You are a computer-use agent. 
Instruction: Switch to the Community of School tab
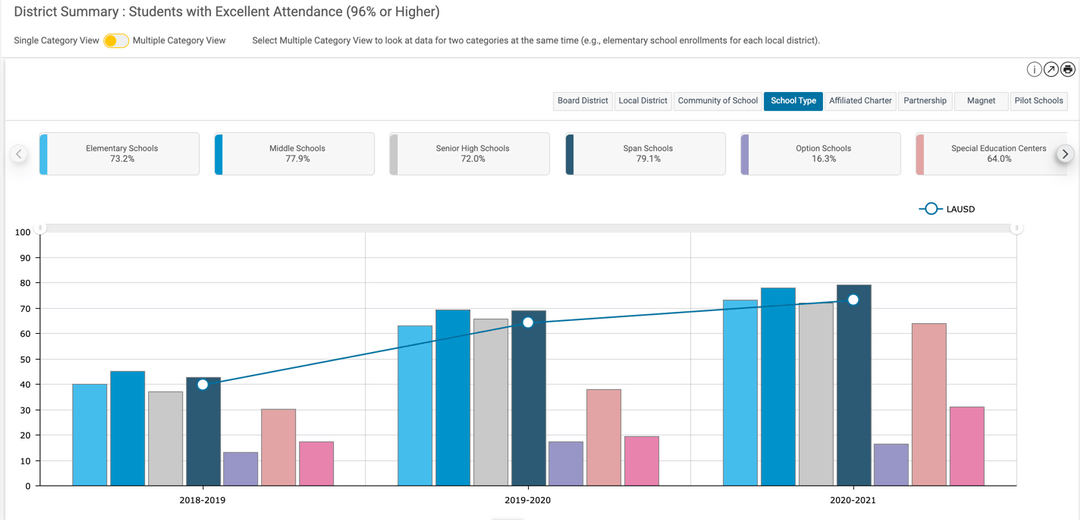(717, 101)
